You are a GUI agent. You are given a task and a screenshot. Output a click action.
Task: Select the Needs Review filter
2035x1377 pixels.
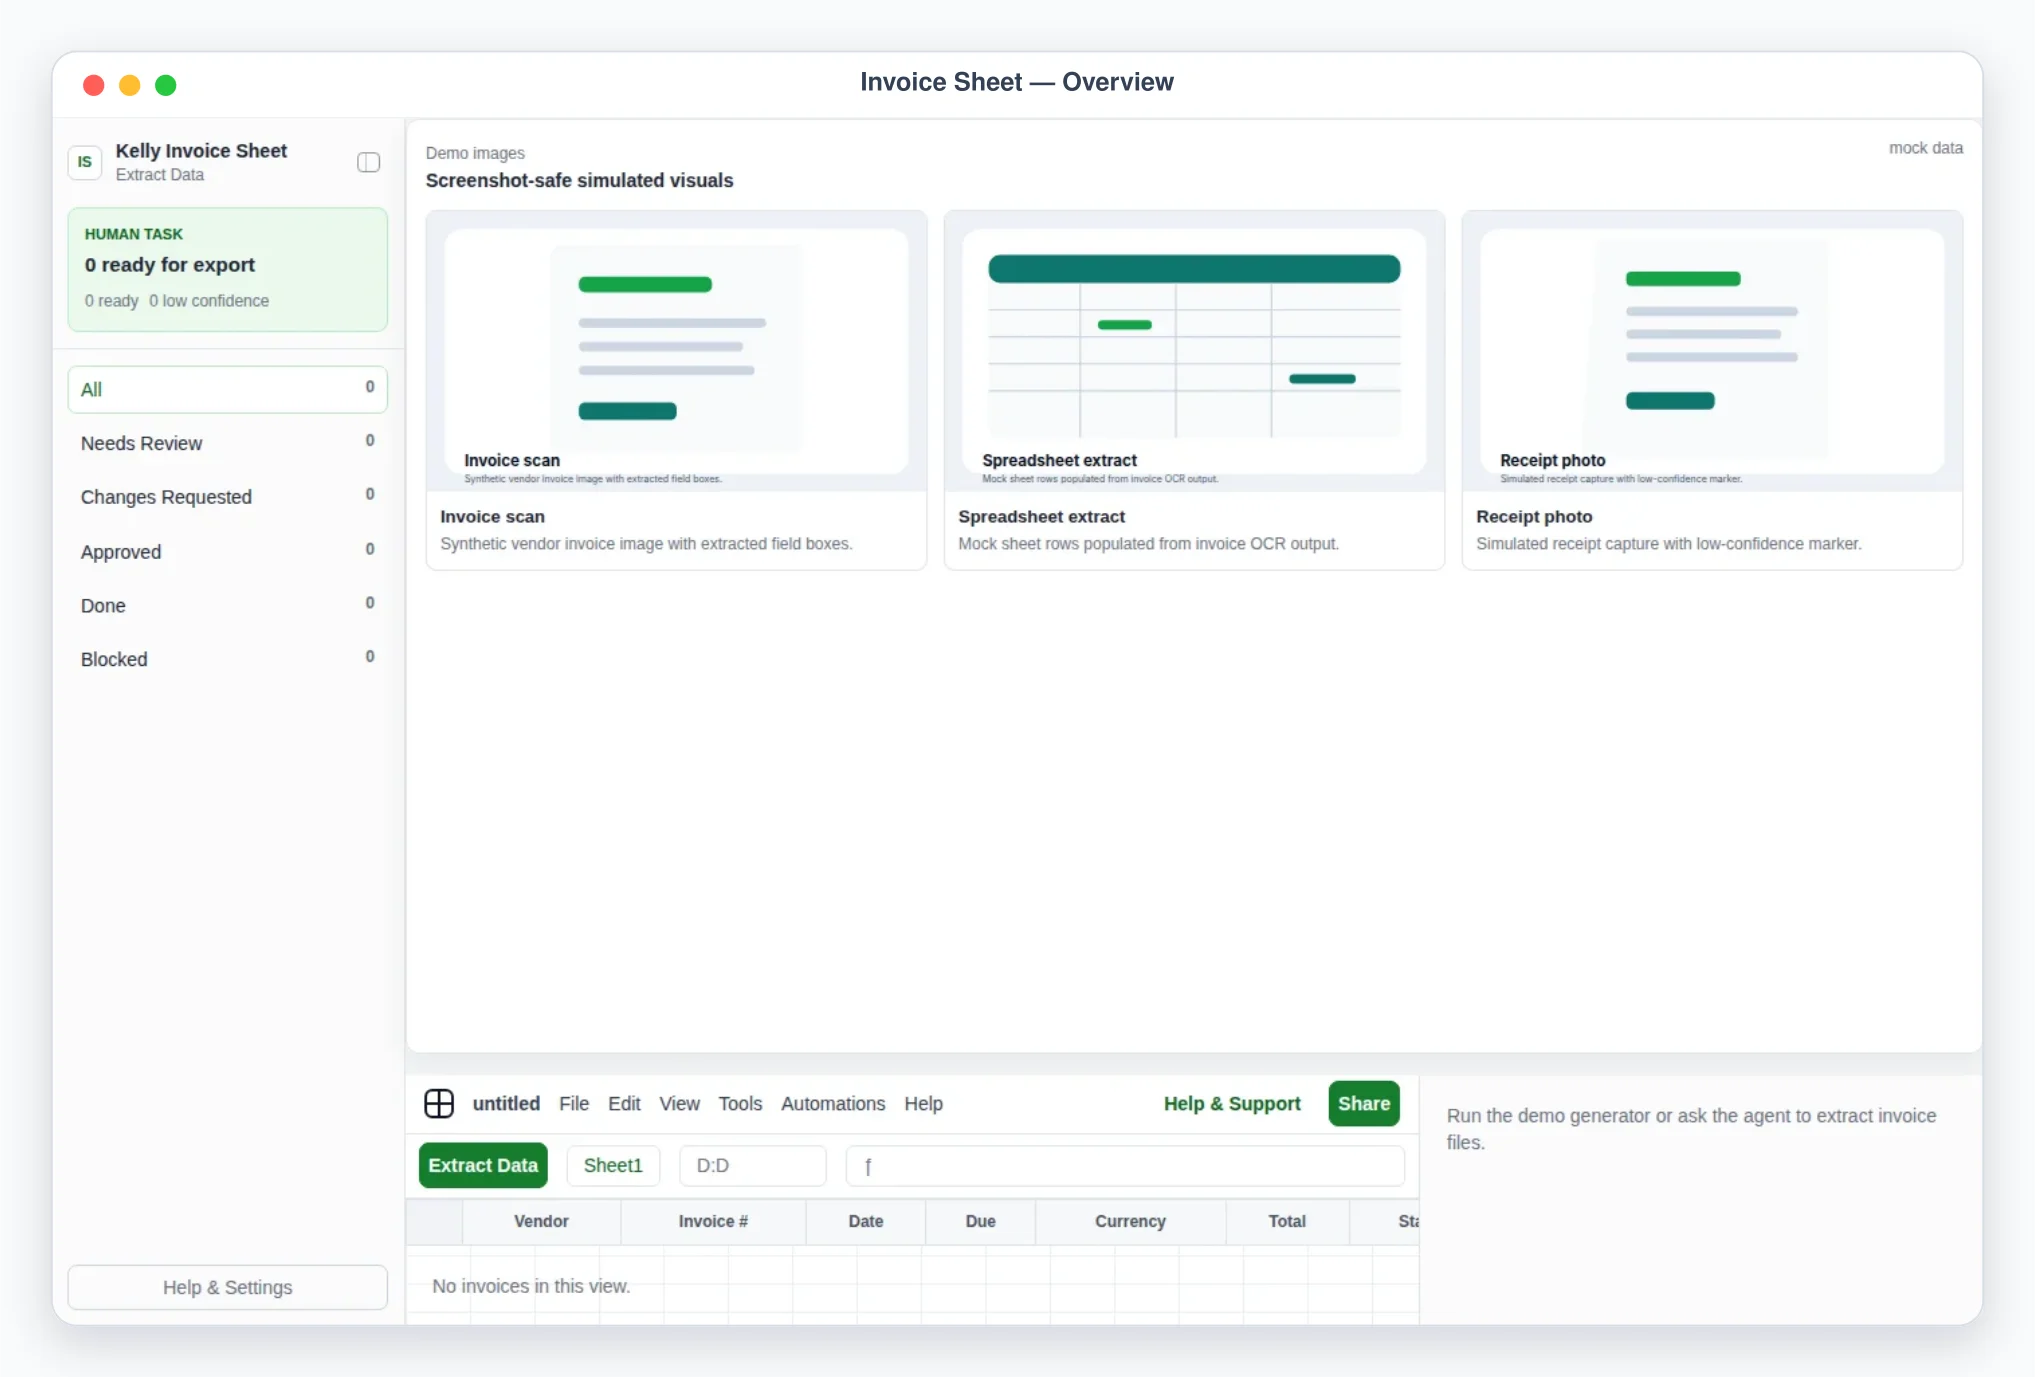coord(228,443)
